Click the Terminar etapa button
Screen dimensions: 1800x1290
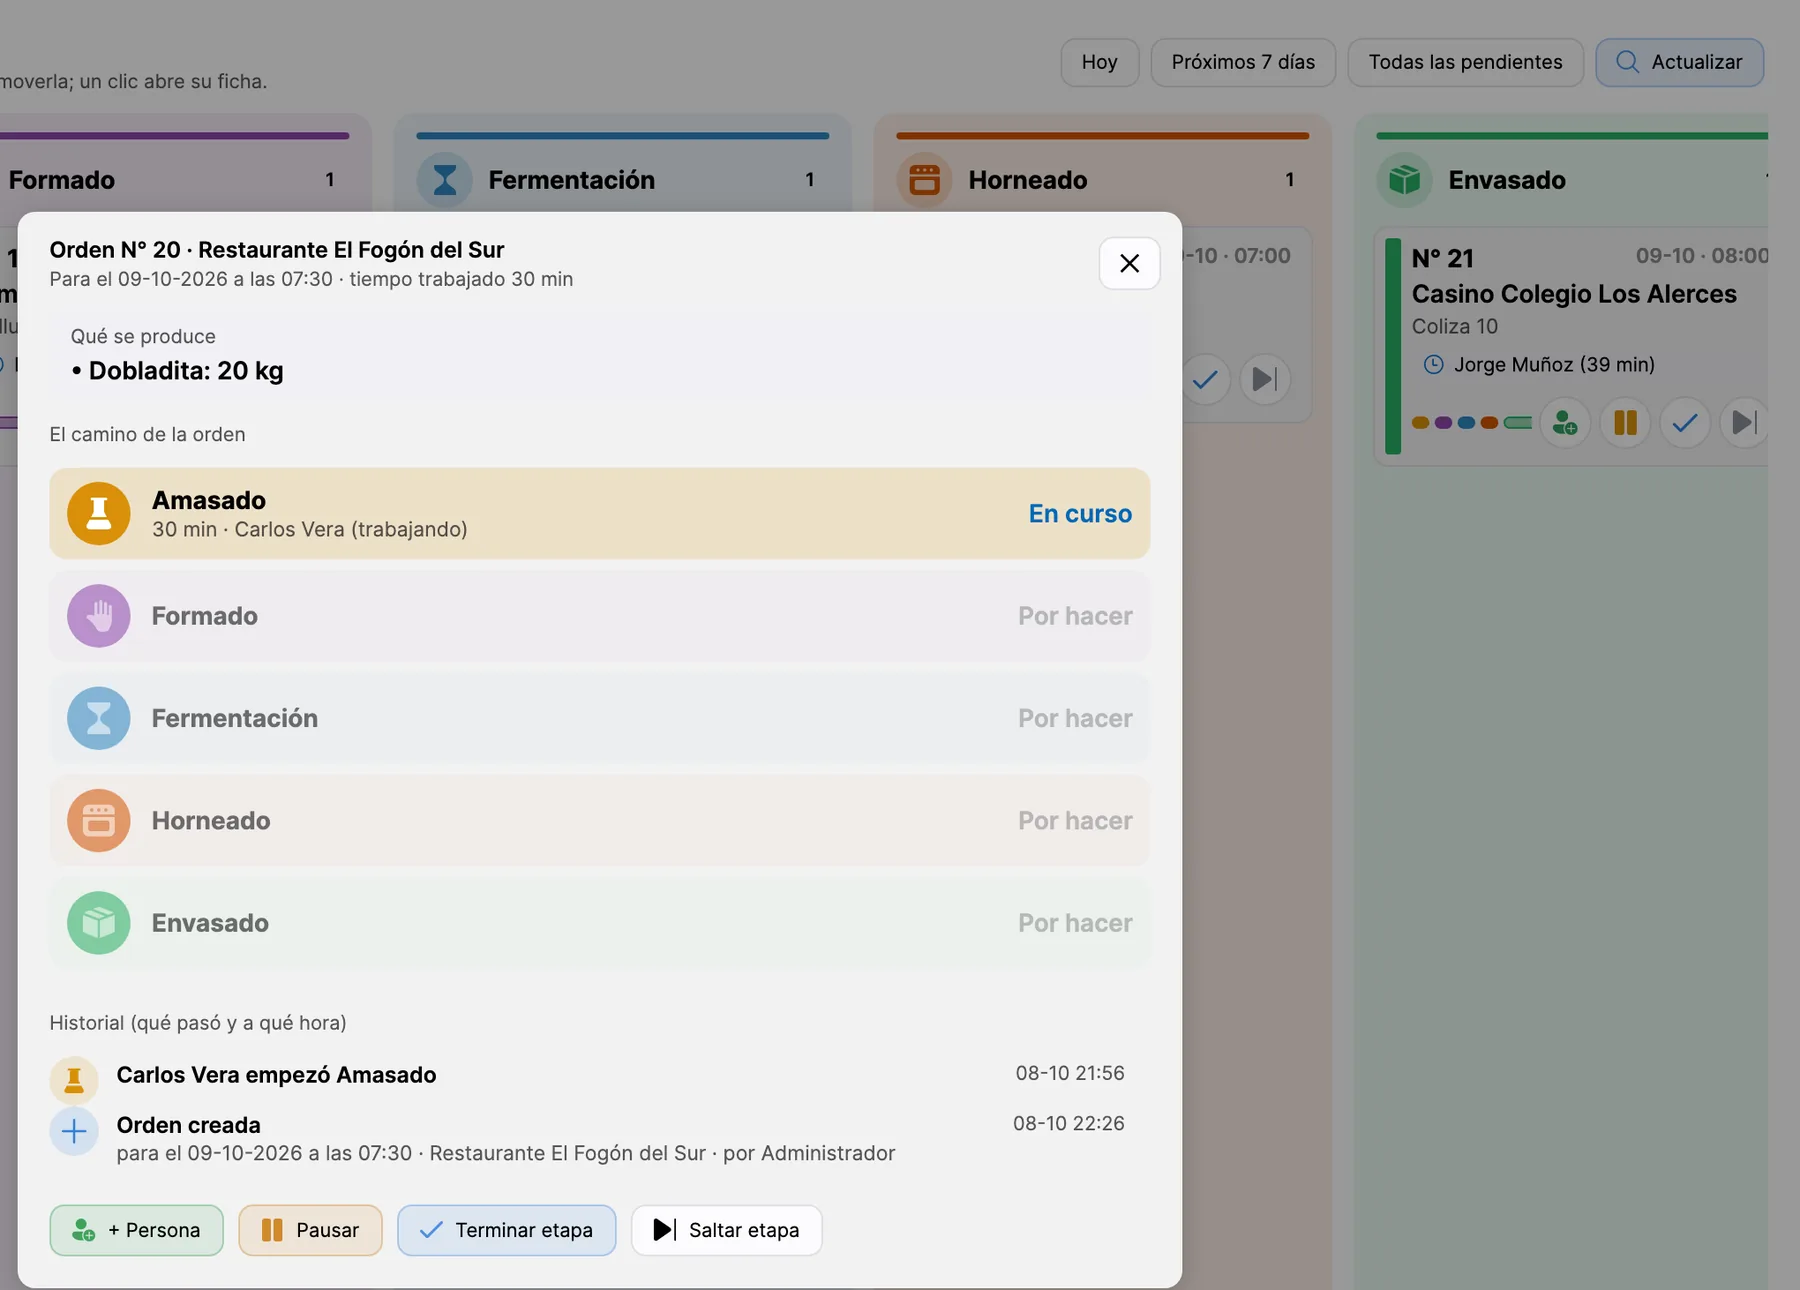(507, 1230)
